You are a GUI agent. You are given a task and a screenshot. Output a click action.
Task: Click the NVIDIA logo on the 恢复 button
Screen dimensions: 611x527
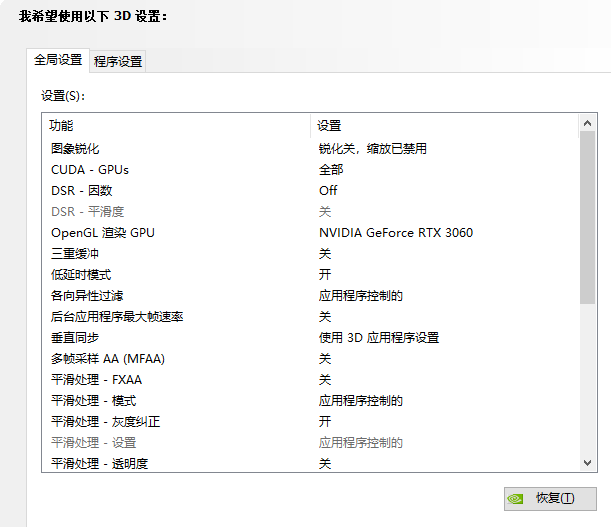515,499
